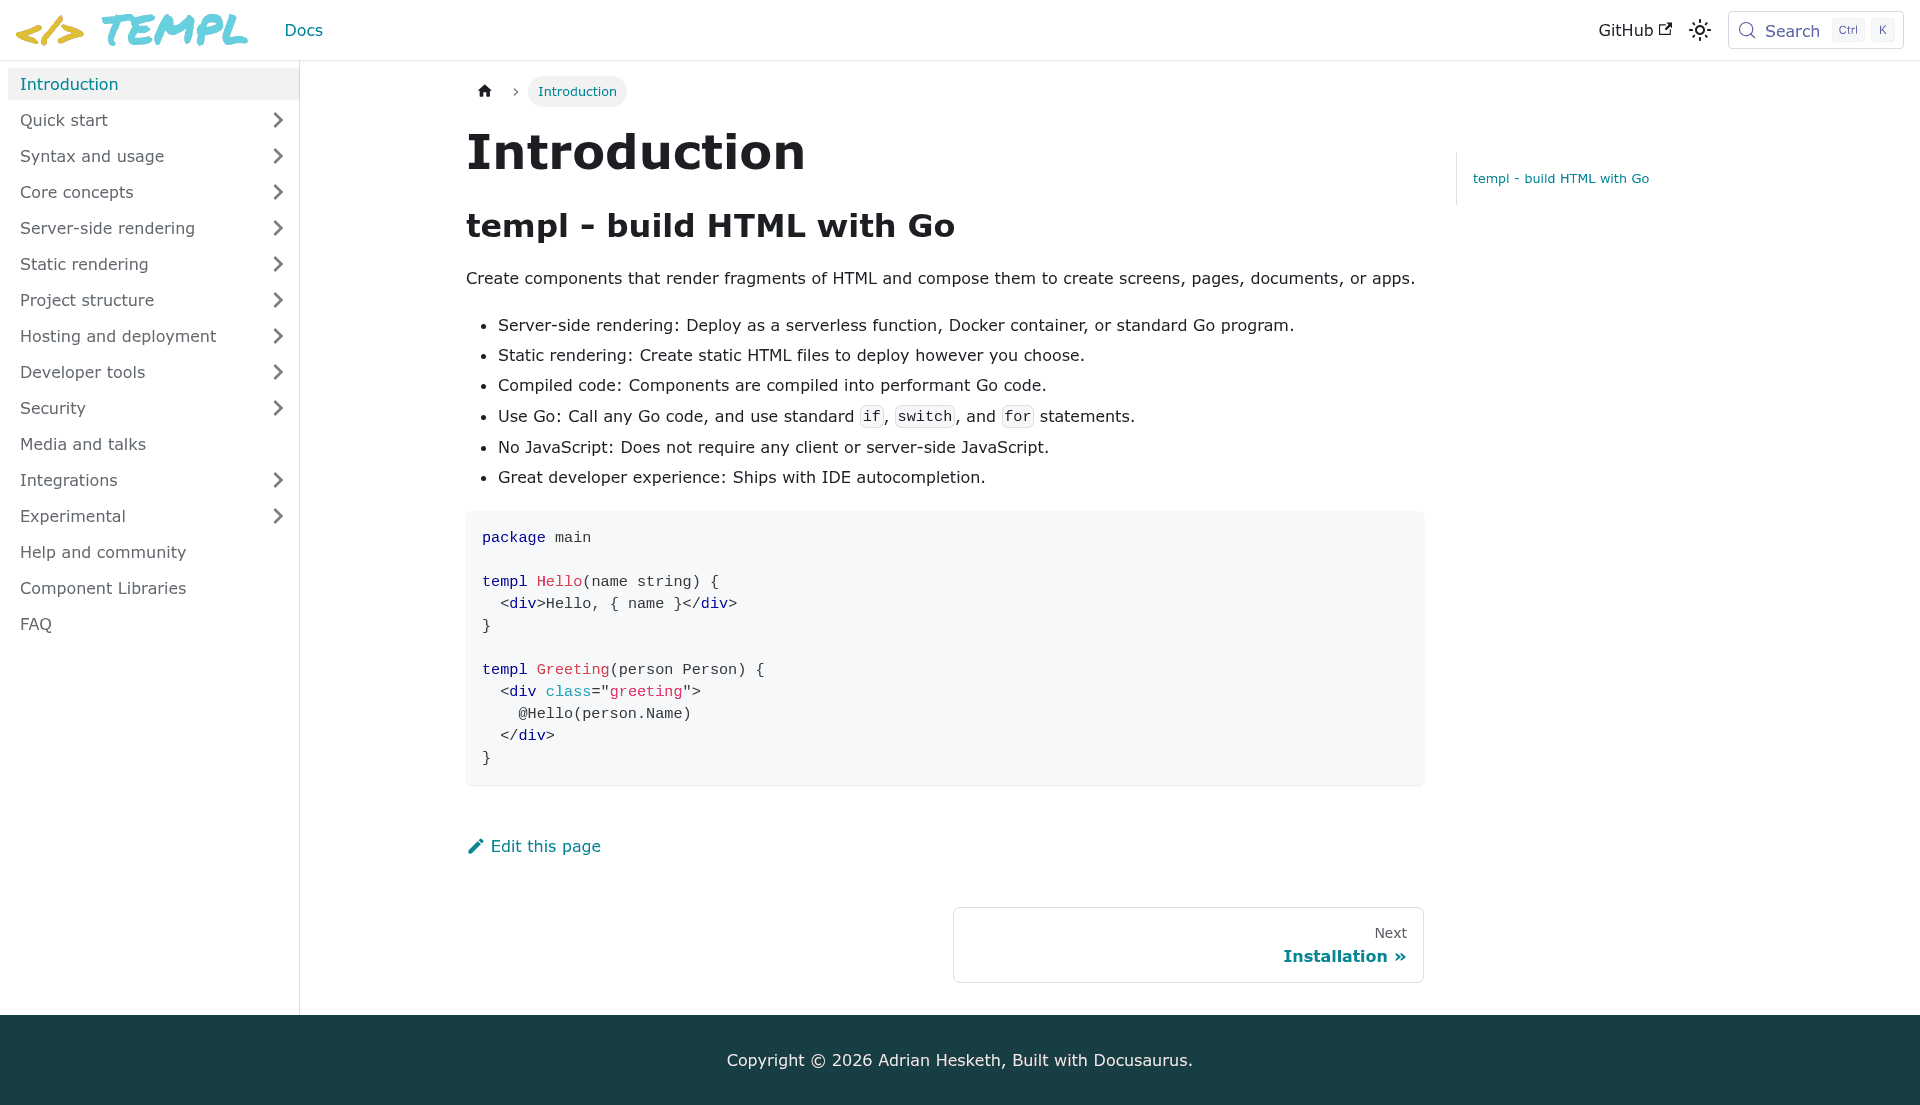
Task: Open the Search box
Action: tap(1815, 30)
